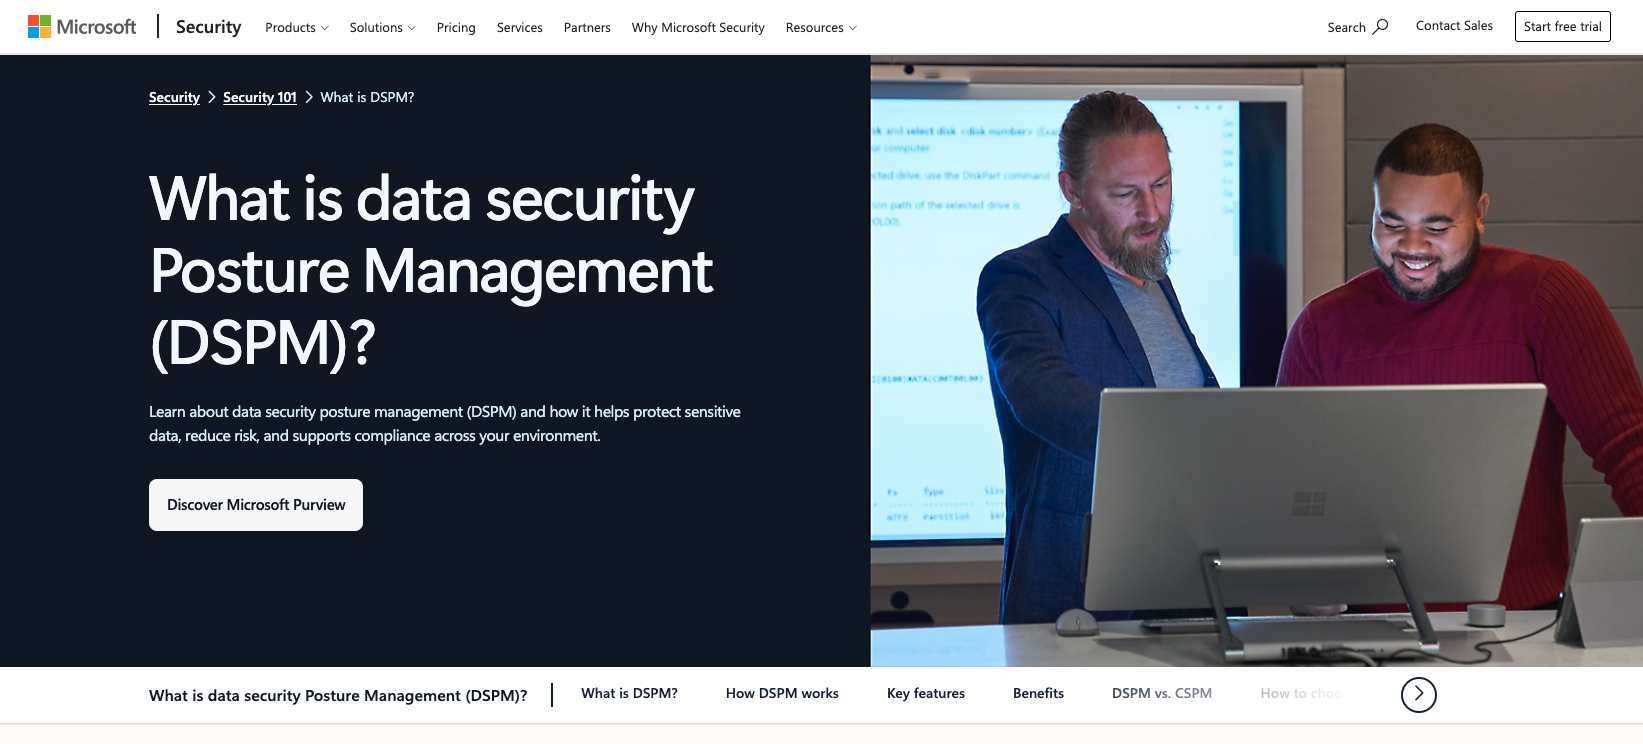Click the sticky nav page title text
This screenshot has width=1643, height=744.
pos(338,695)
